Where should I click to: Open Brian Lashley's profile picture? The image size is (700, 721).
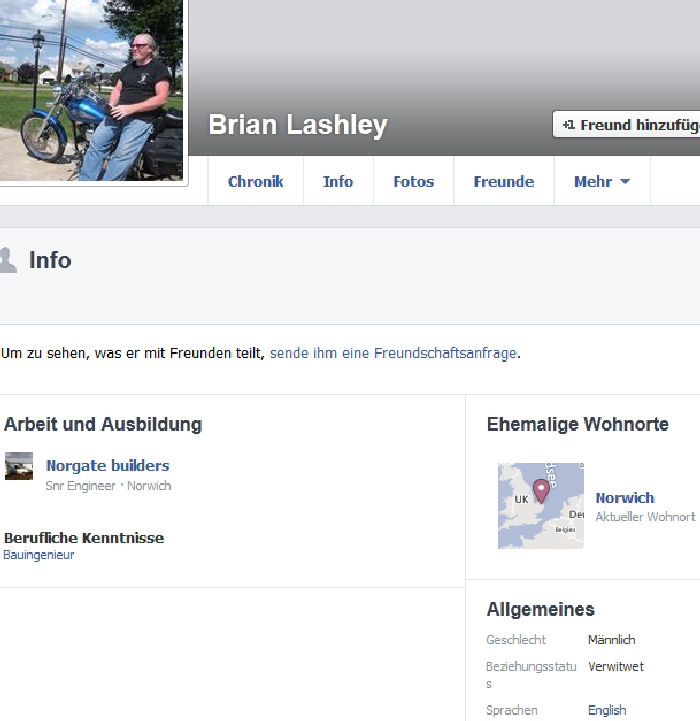pyautogui.click(x=92, y=90)
